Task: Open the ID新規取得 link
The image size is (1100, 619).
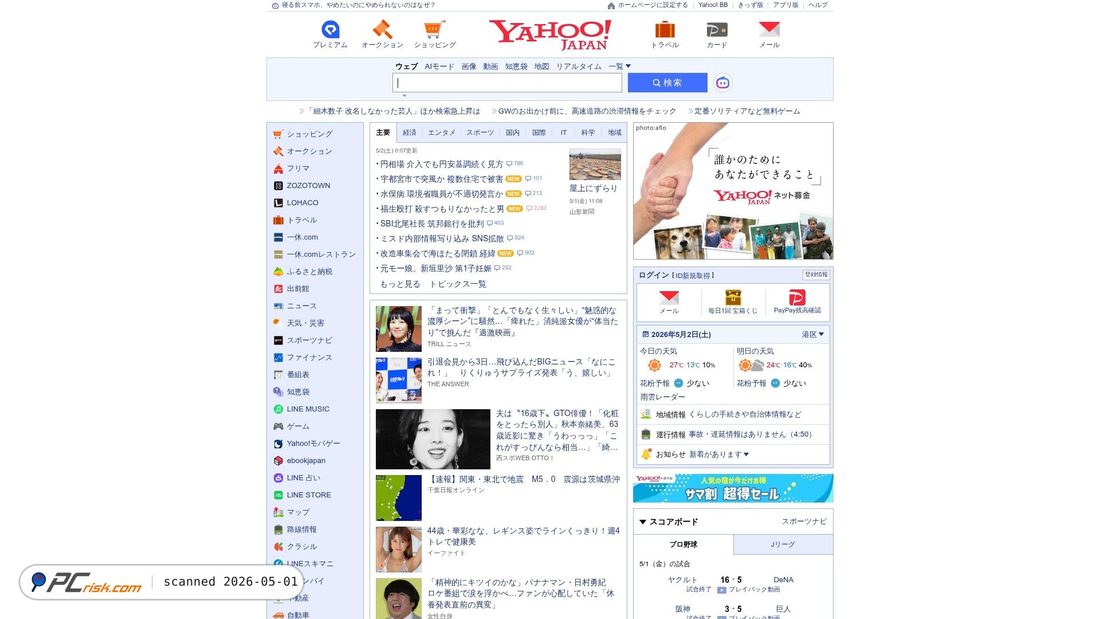Action: 693,276
